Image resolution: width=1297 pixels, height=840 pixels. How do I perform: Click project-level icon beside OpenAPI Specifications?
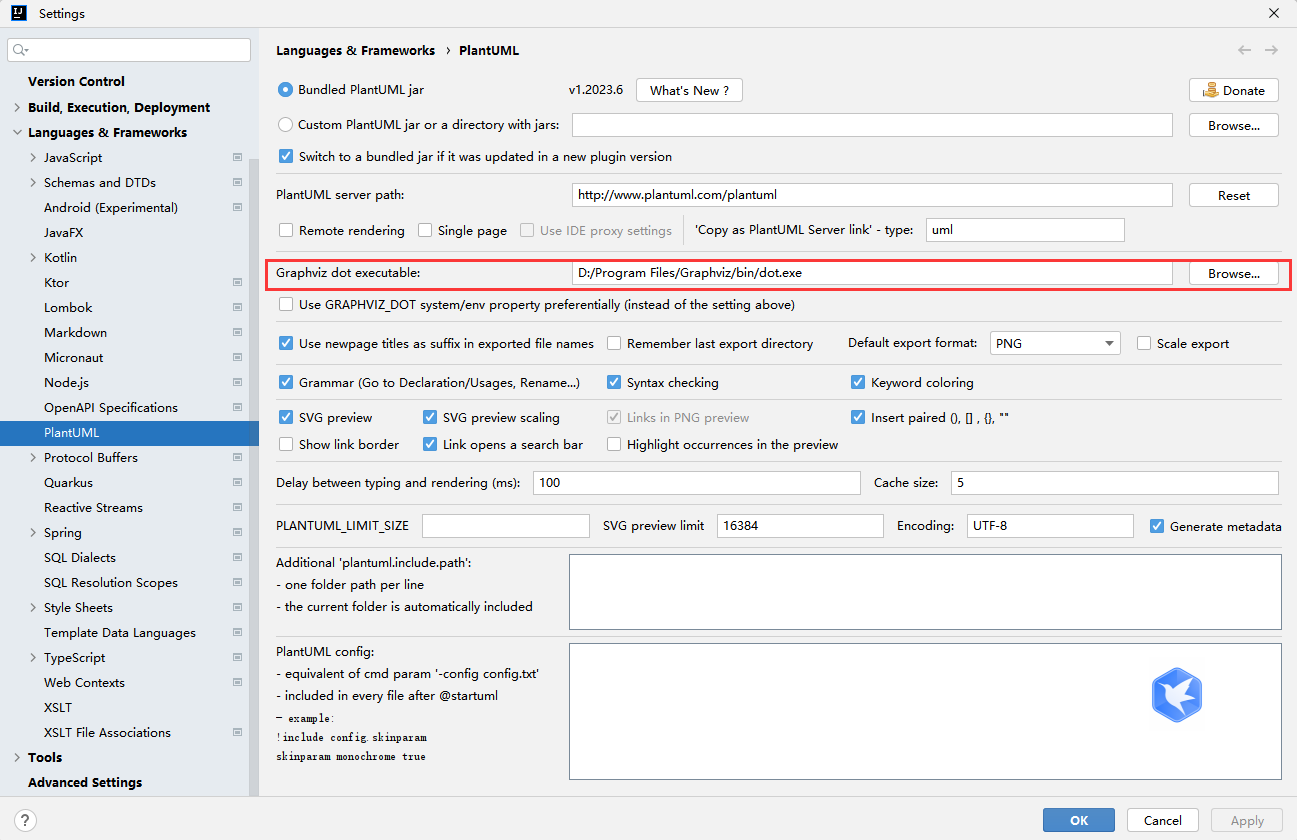point(237,408)
